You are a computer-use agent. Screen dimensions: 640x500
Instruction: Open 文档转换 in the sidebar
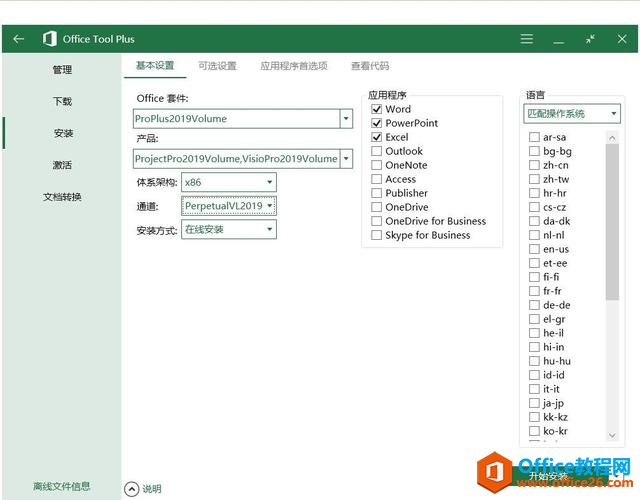tap(62, 197)
